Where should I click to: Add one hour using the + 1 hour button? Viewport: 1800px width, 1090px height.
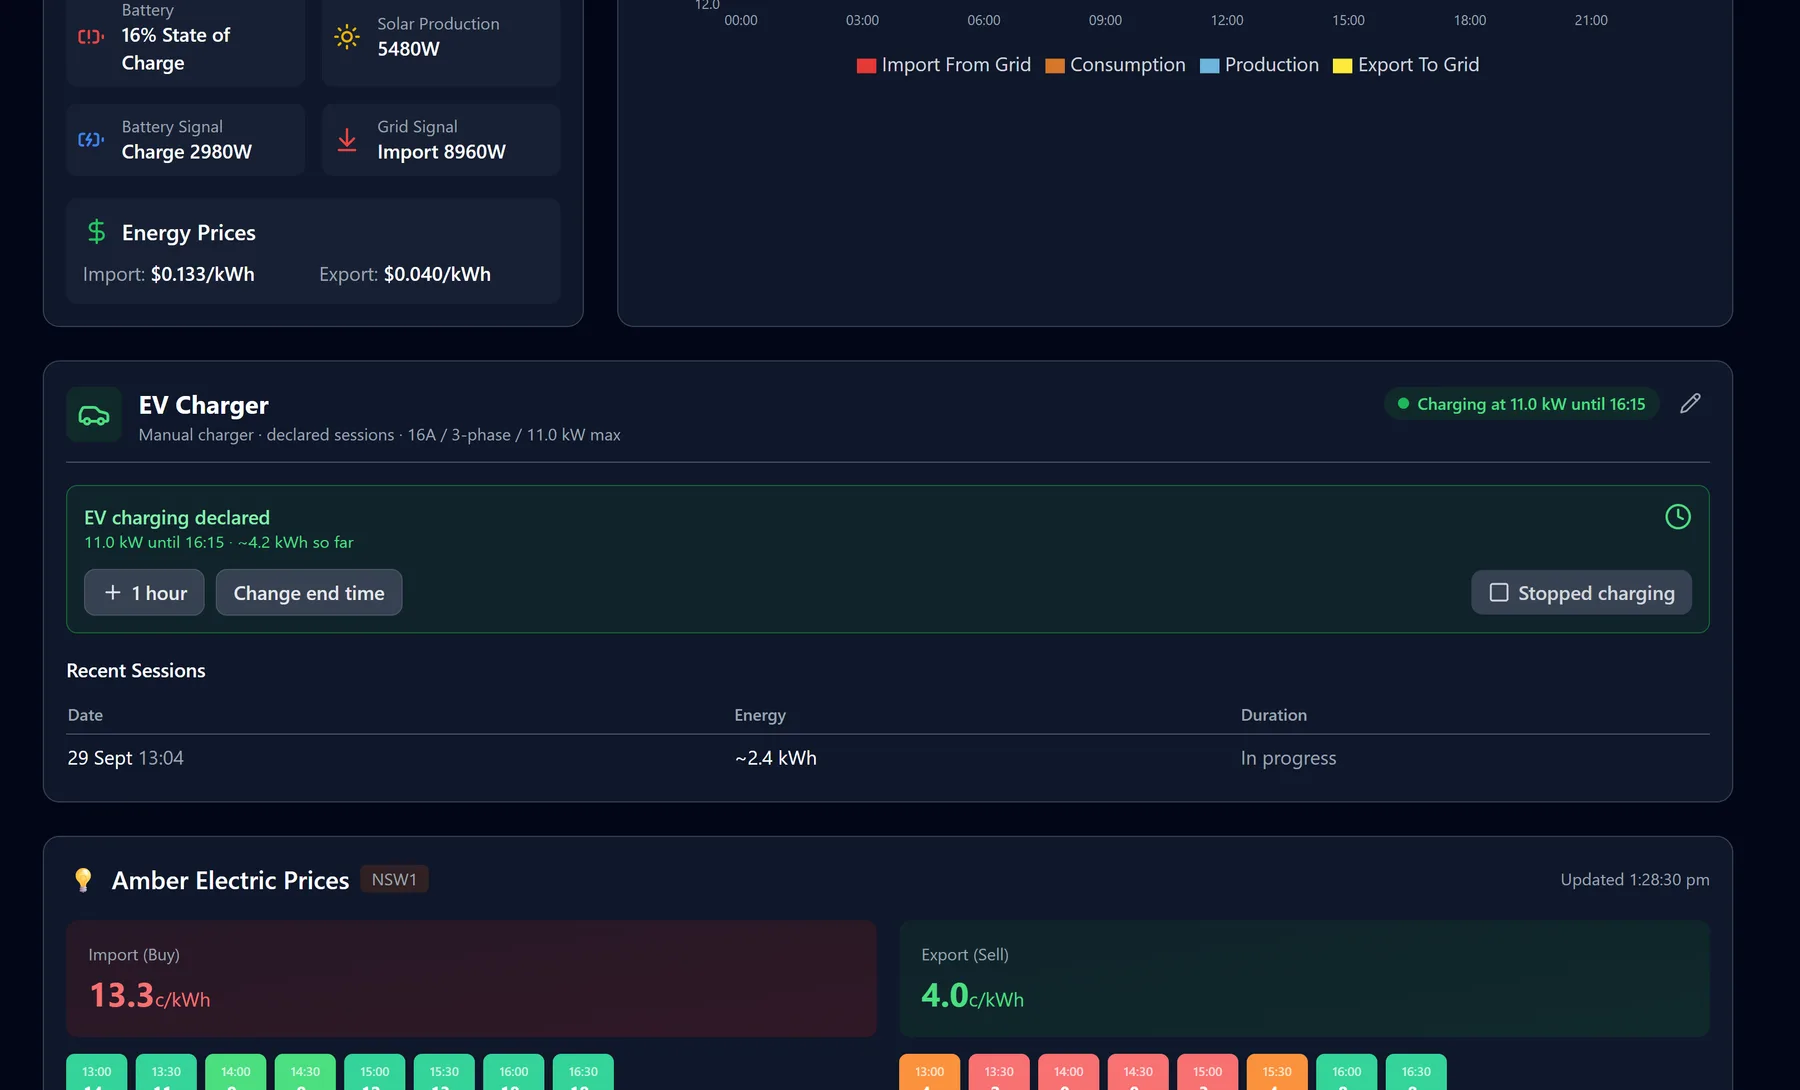pyautogui.click(x=144, y=593)
